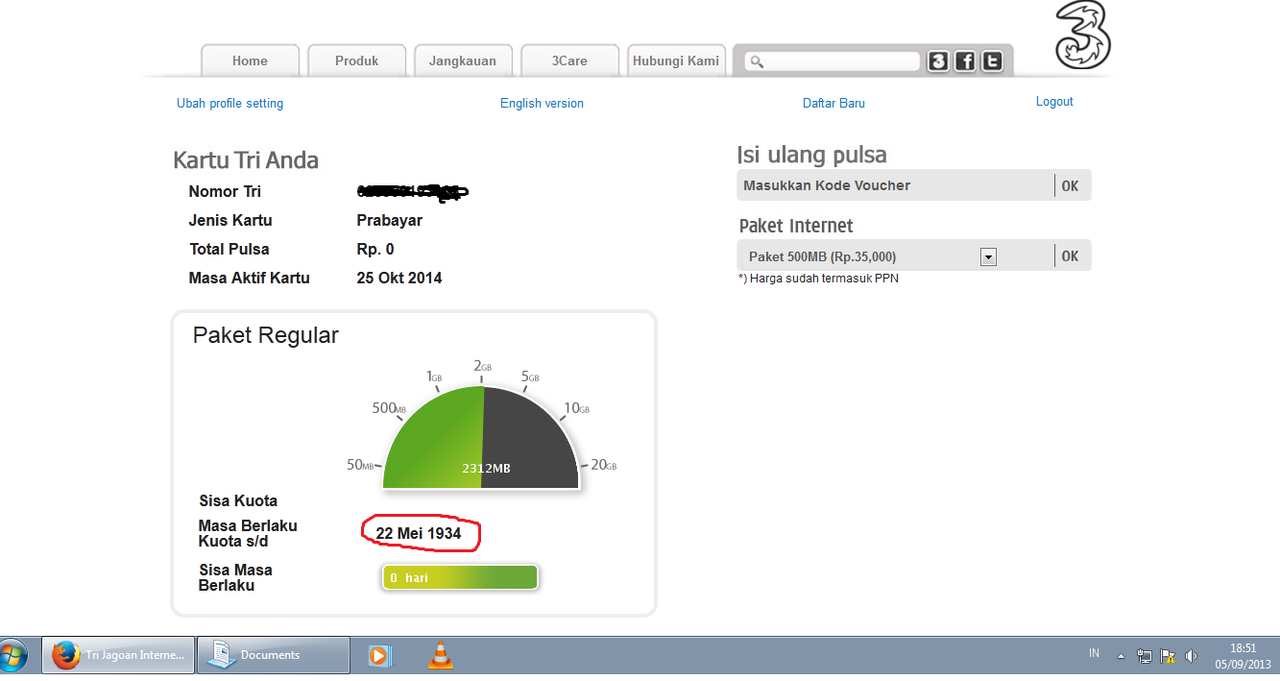The image size is (1280, 681).
Task: Launch Windows Media Player from taskbar
Action: click(380, 656)
